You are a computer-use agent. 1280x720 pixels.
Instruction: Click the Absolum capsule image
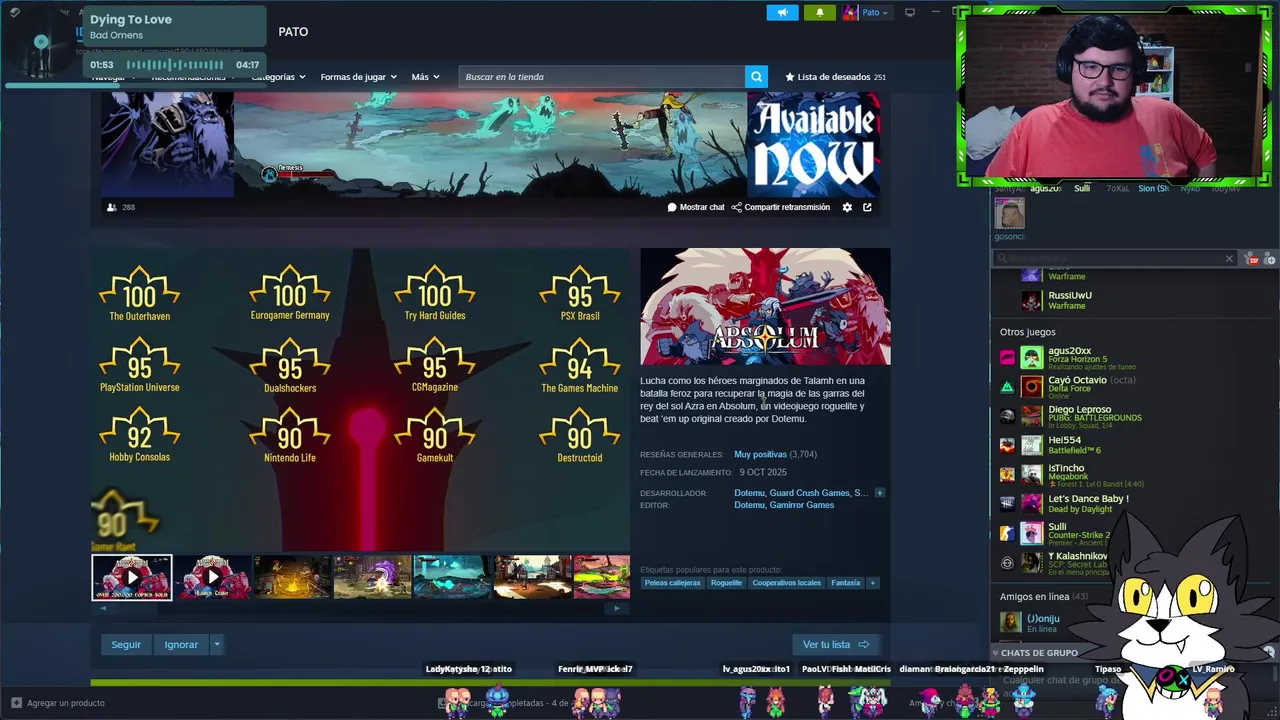(765, 306)
